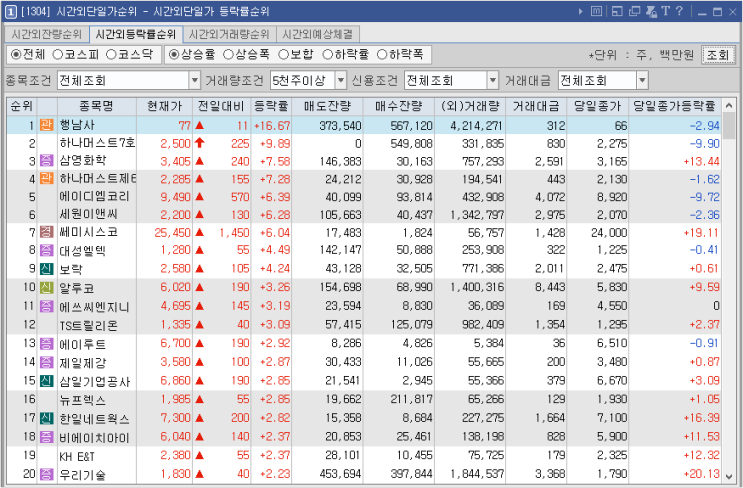Click the 거래대금 column header
Viewport: 743px width, 488px height.
[536, 106]
